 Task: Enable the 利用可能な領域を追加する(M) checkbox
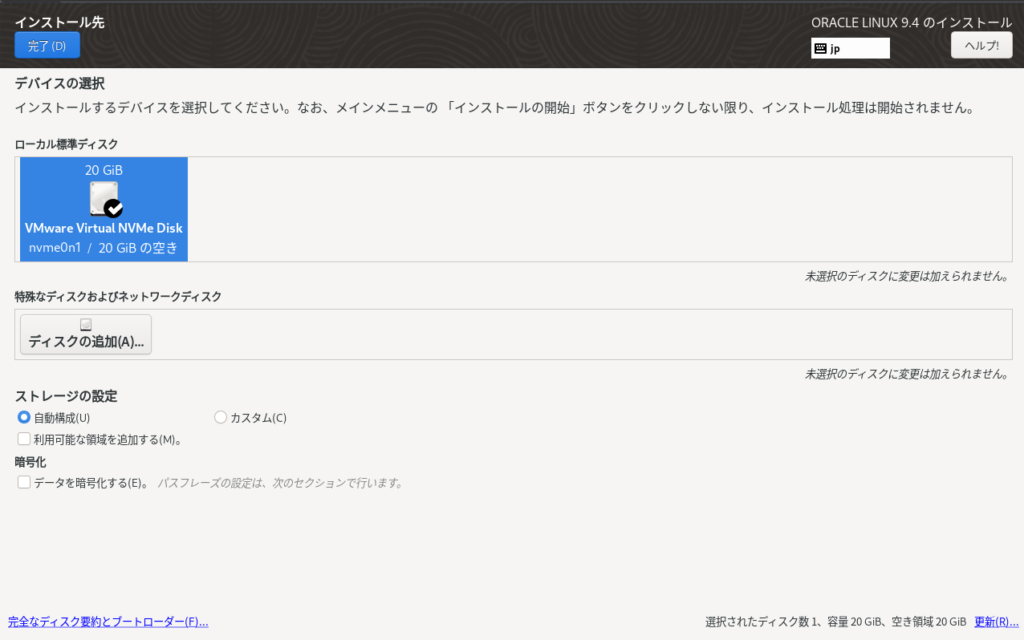click(24, 439)
